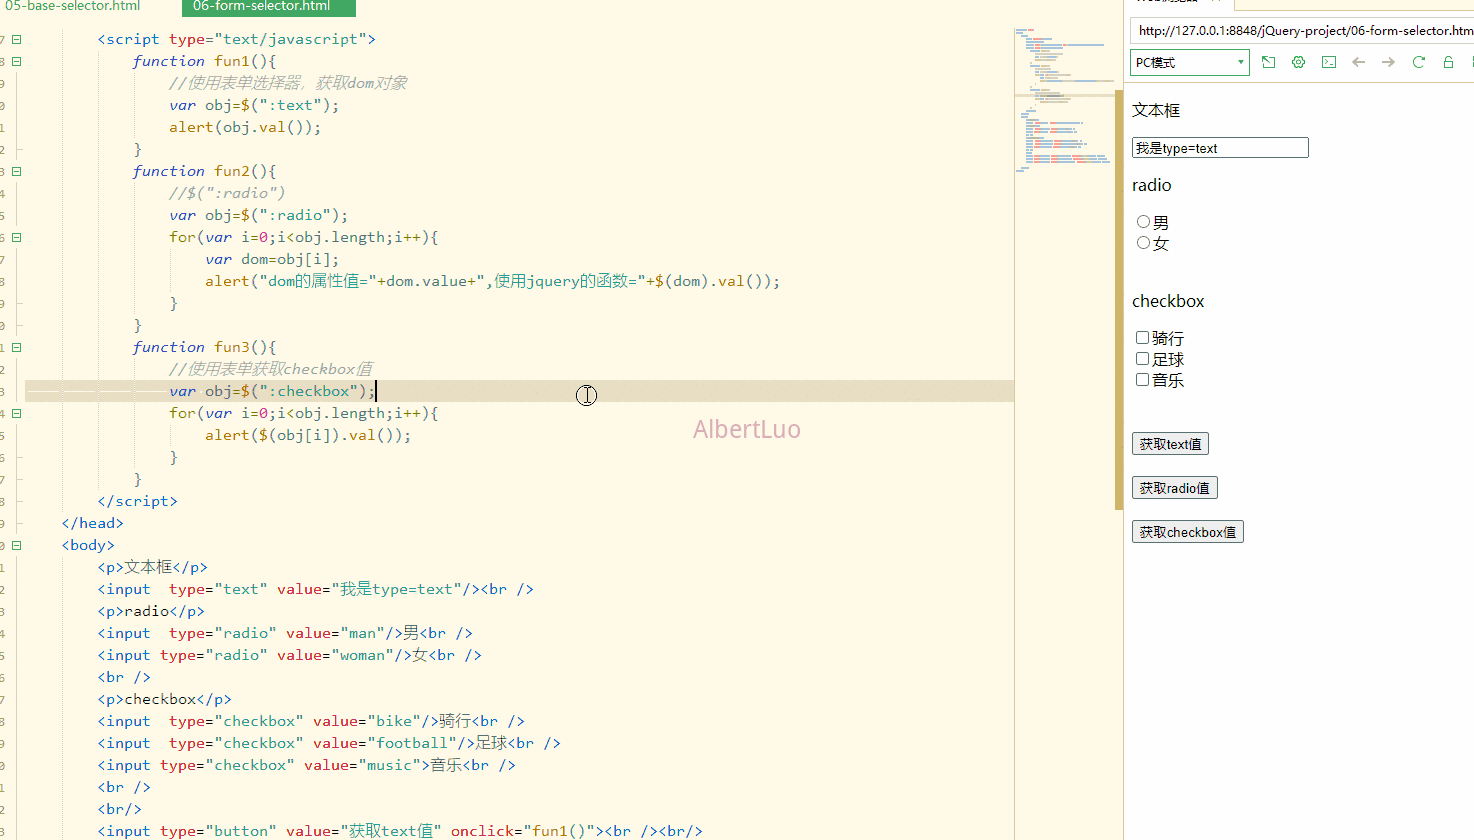Click the comment '//使用表单选择器，获取dom对象'
Screen dimensions: 1474x840
pyautogui.click(x=288, y=83)
